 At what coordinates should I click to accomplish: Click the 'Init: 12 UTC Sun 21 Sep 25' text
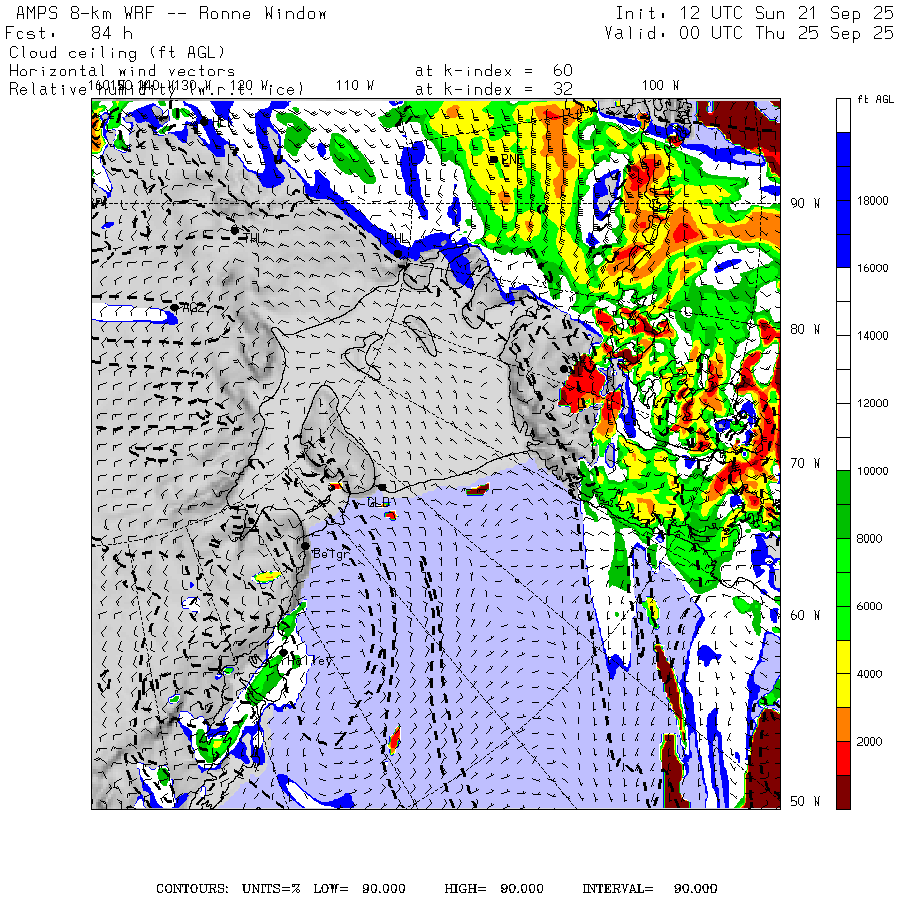tap(755, 13)
